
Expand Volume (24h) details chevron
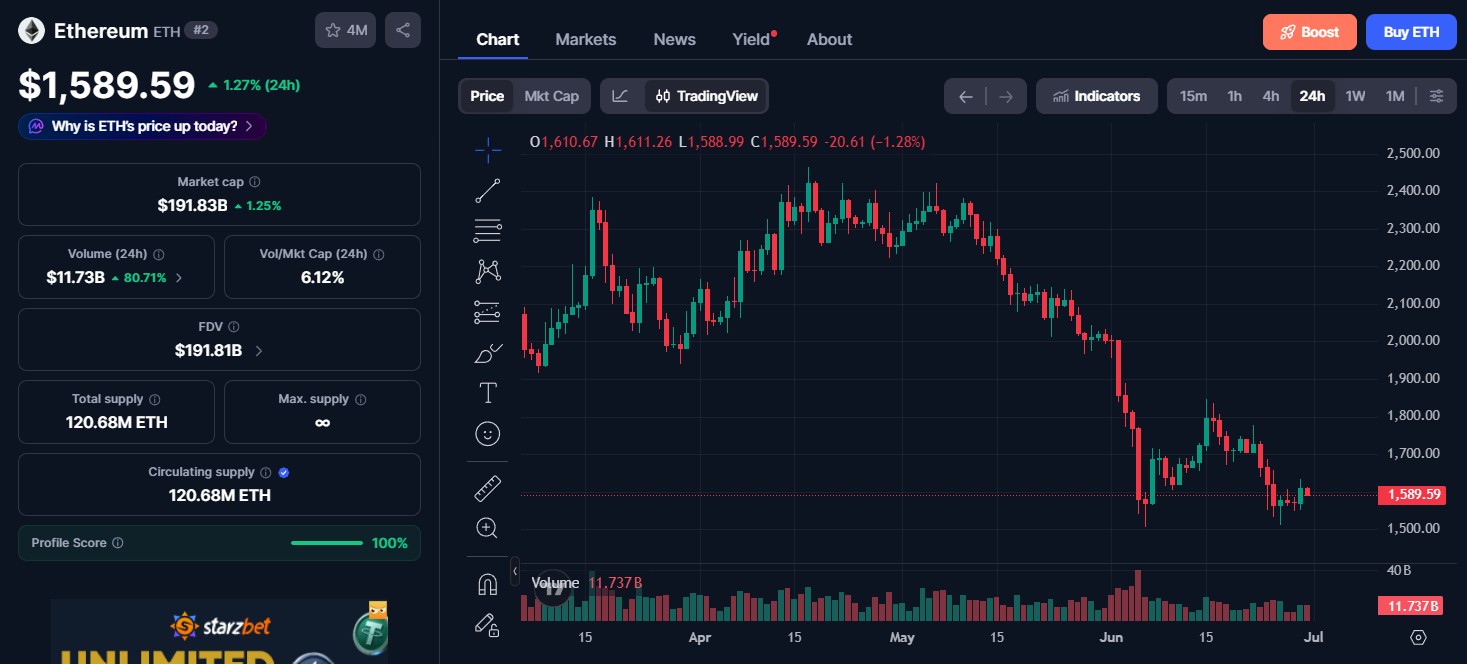coord(179,278)
